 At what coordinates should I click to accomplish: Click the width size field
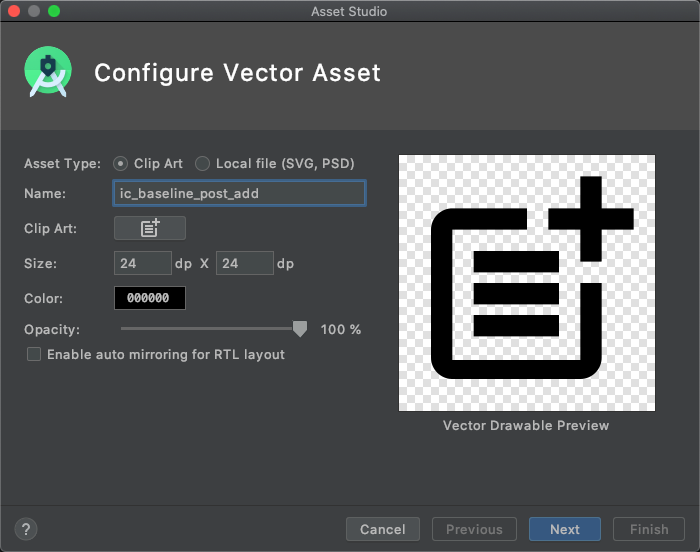pyautogui.click(x=143, y=263)
